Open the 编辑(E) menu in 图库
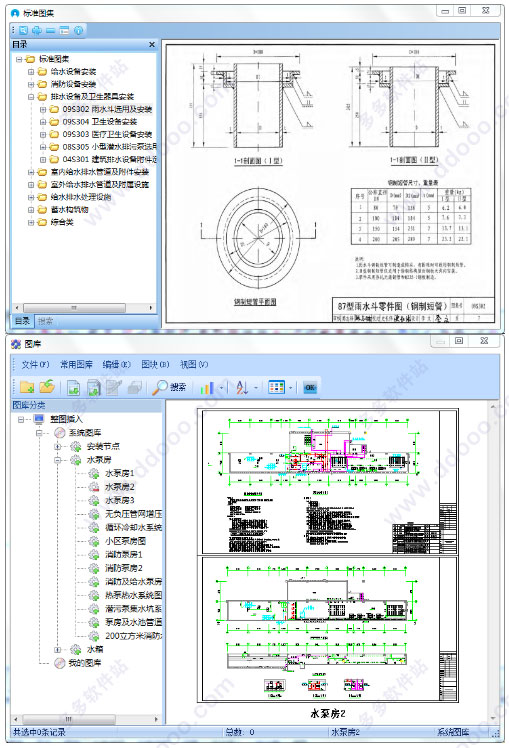 [x=116, y=364]
